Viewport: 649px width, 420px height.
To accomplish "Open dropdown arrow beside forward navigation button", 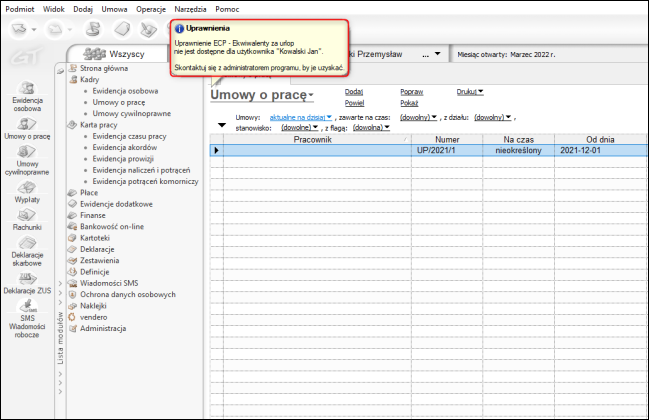I will 70,29.
